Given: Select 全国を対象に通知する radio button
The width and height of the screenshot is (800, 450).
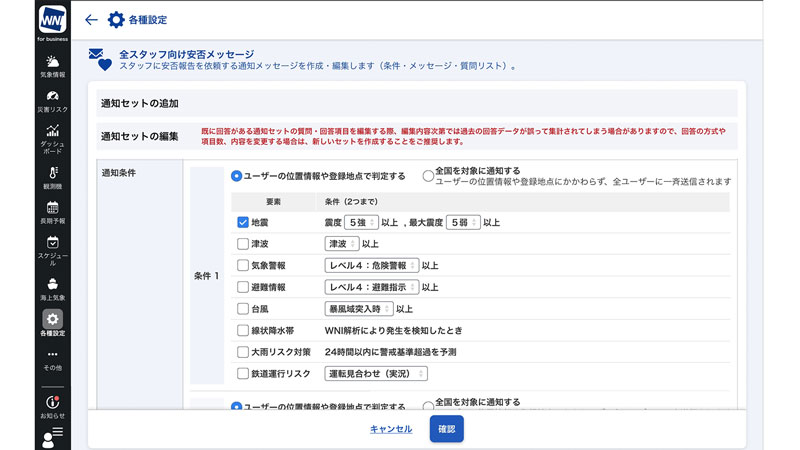Looking at the screenshot, I should click(428, 176).
